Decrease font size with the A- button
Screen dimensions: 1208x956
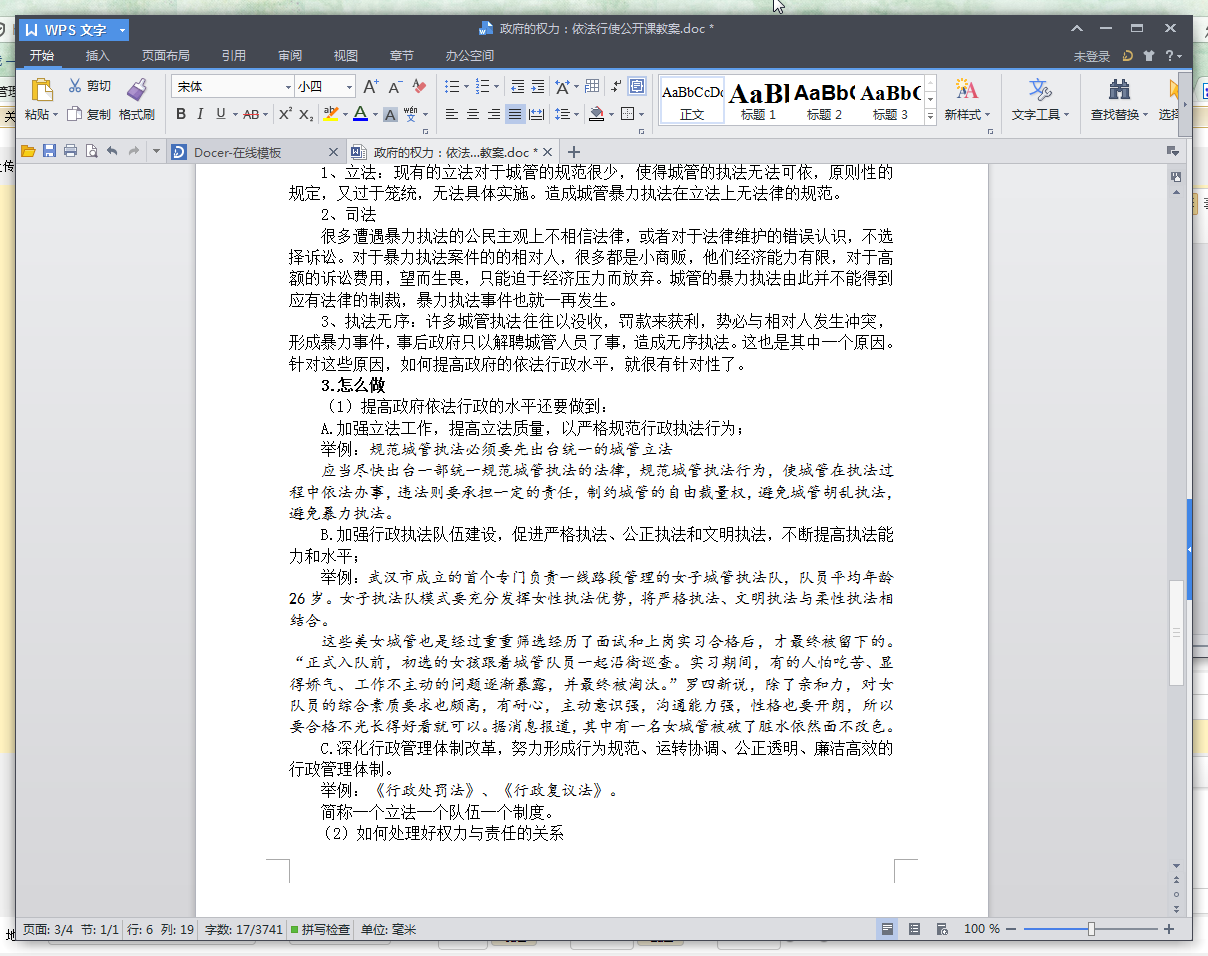tap(396, 87)
